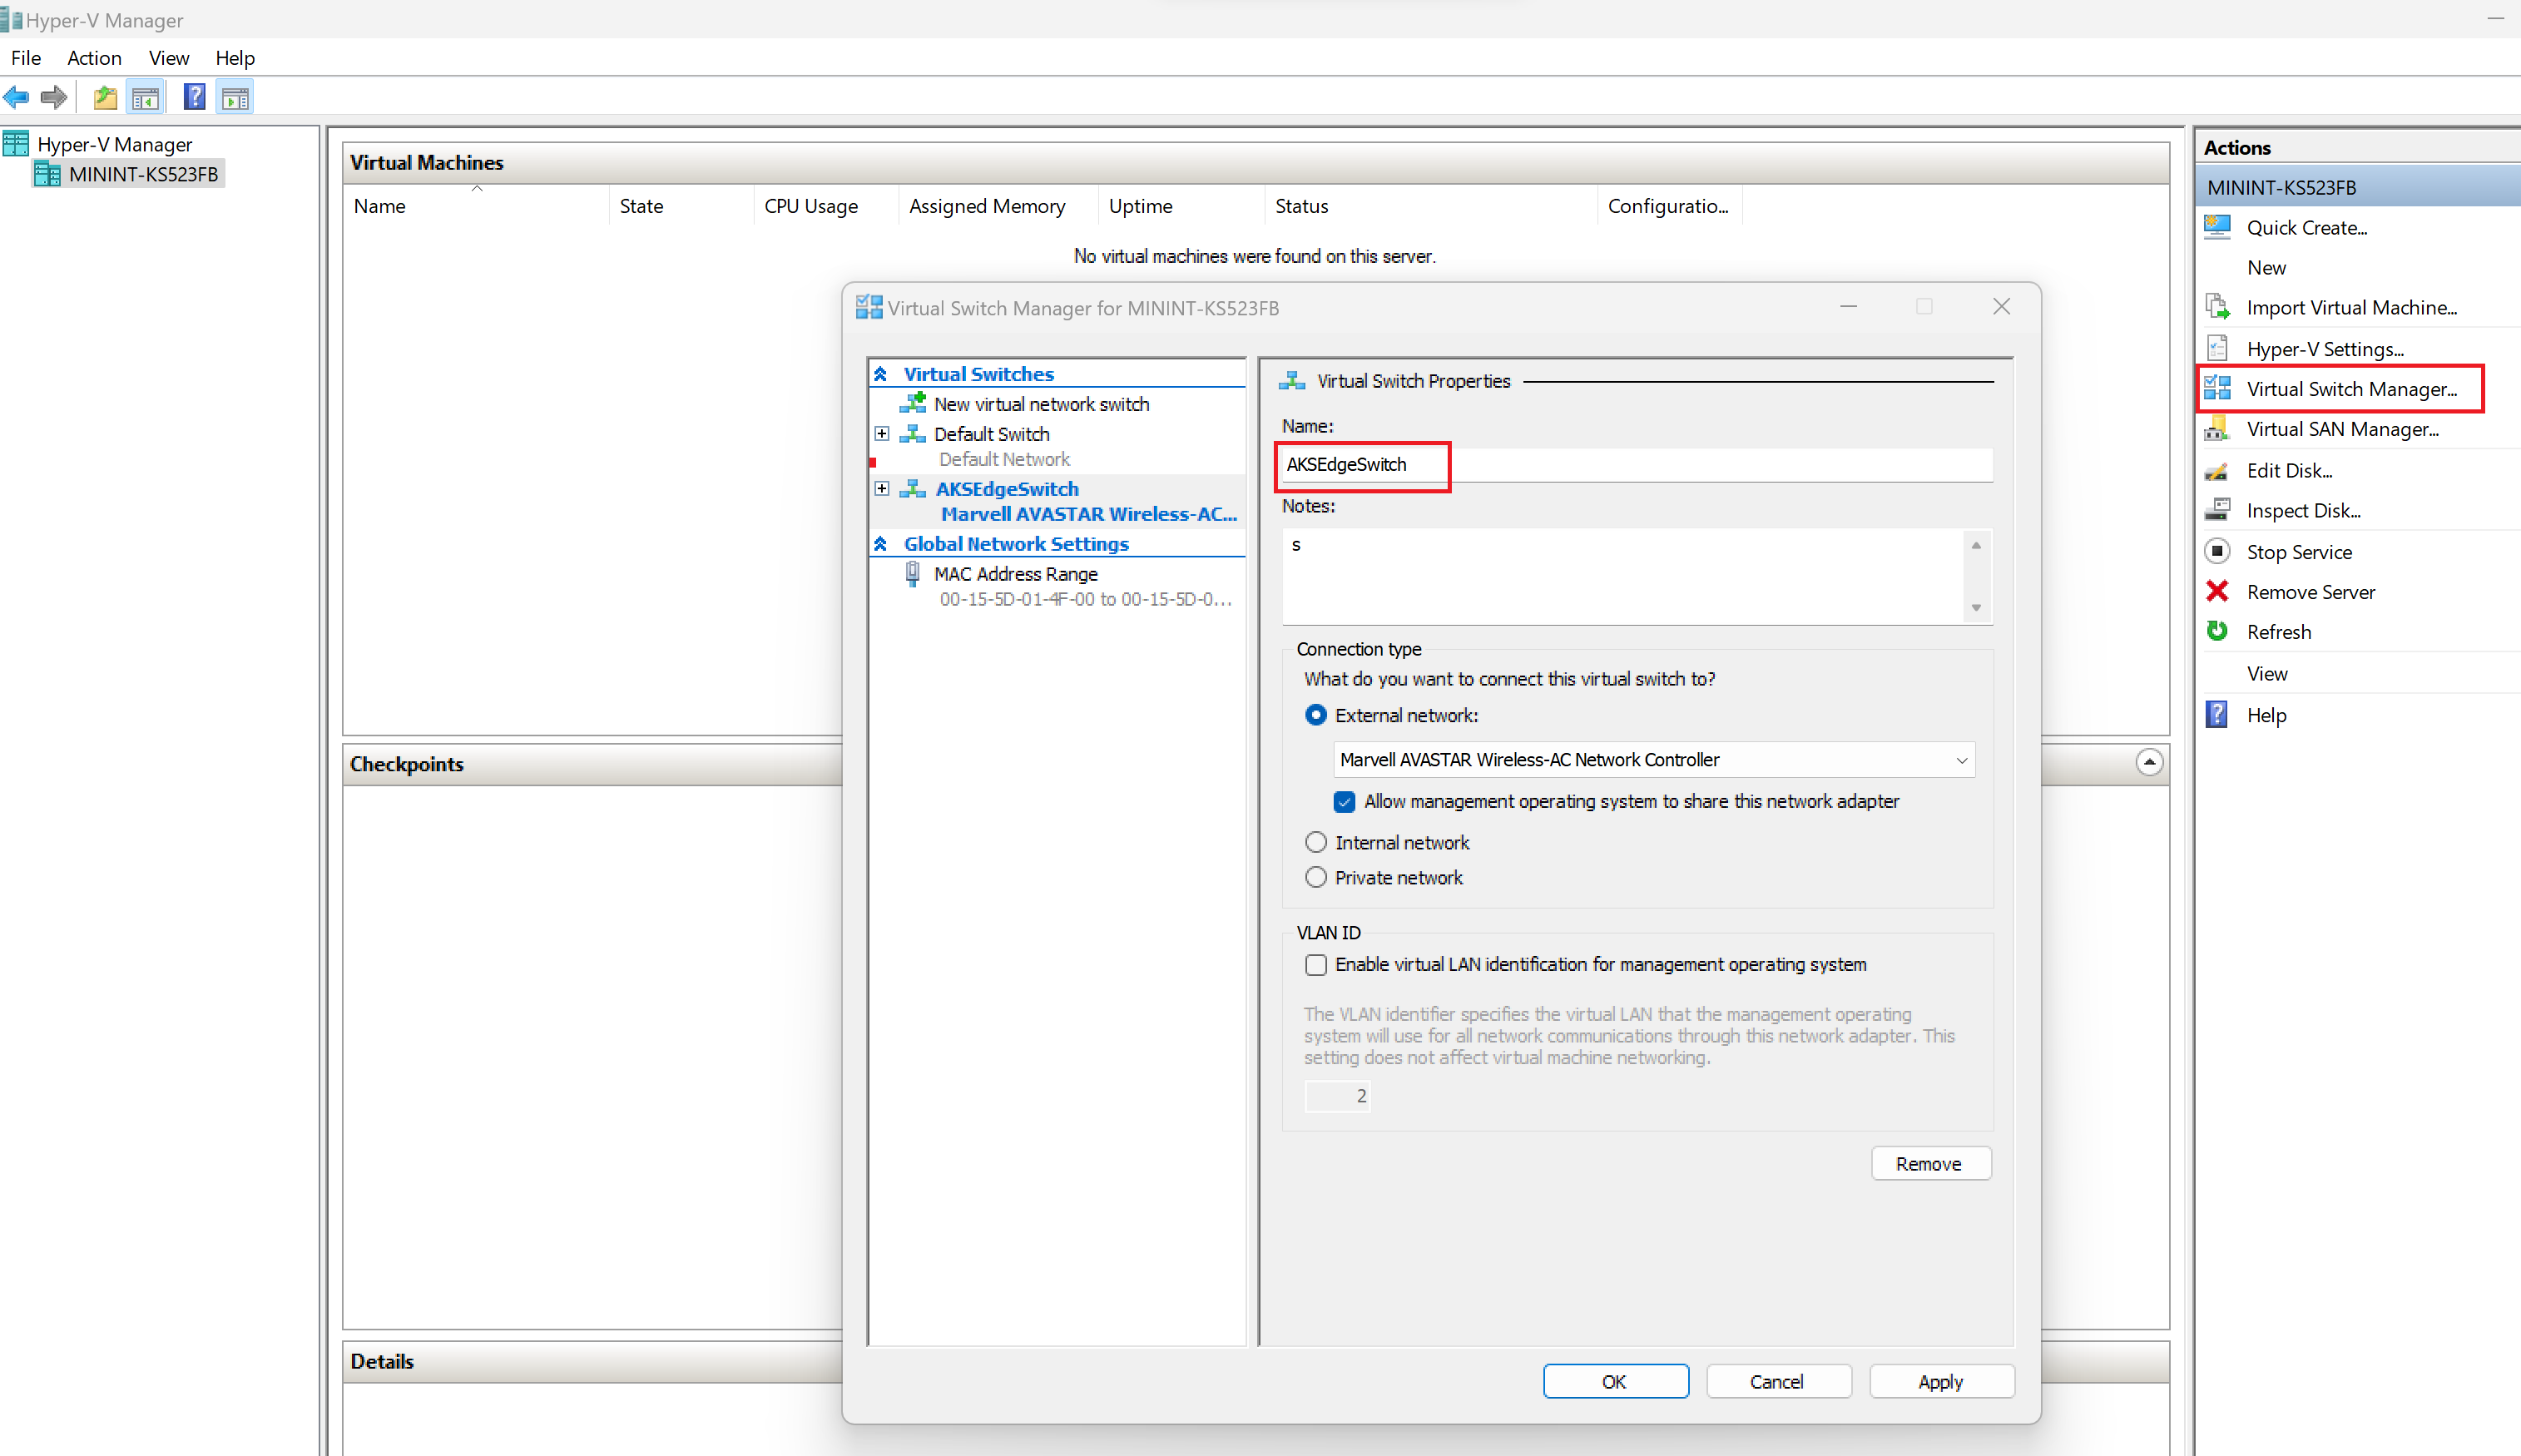Sort by the Assigned Memory column header
Screen dimensions: 2521x1456
997,206
